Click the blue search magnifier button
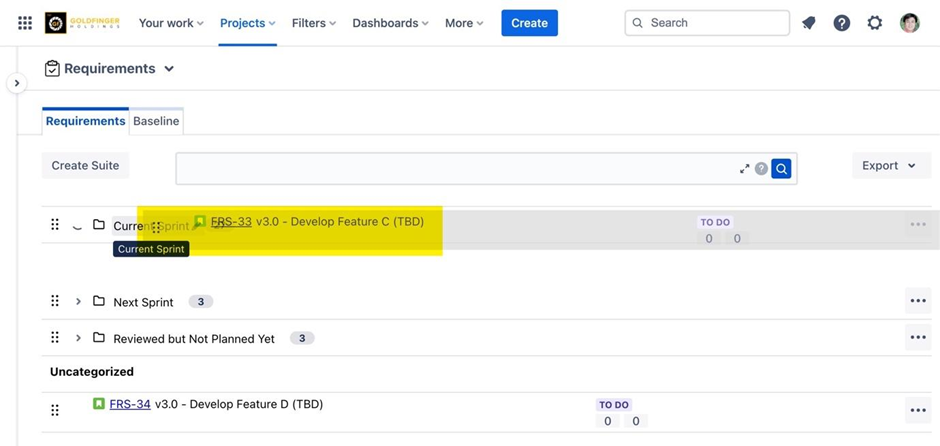940x446 pixels. (781, 169)
